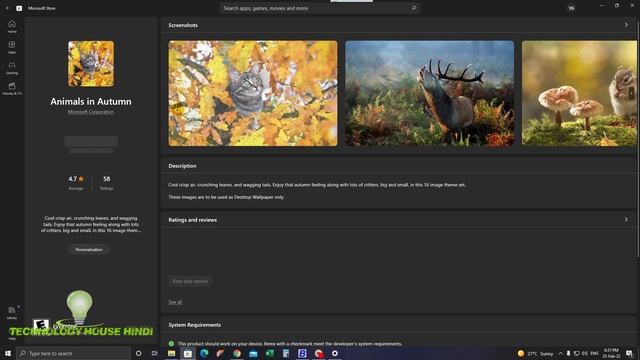640x360 pixels.
Task: Show hidden system tray icons
Action: click(560, 353)
